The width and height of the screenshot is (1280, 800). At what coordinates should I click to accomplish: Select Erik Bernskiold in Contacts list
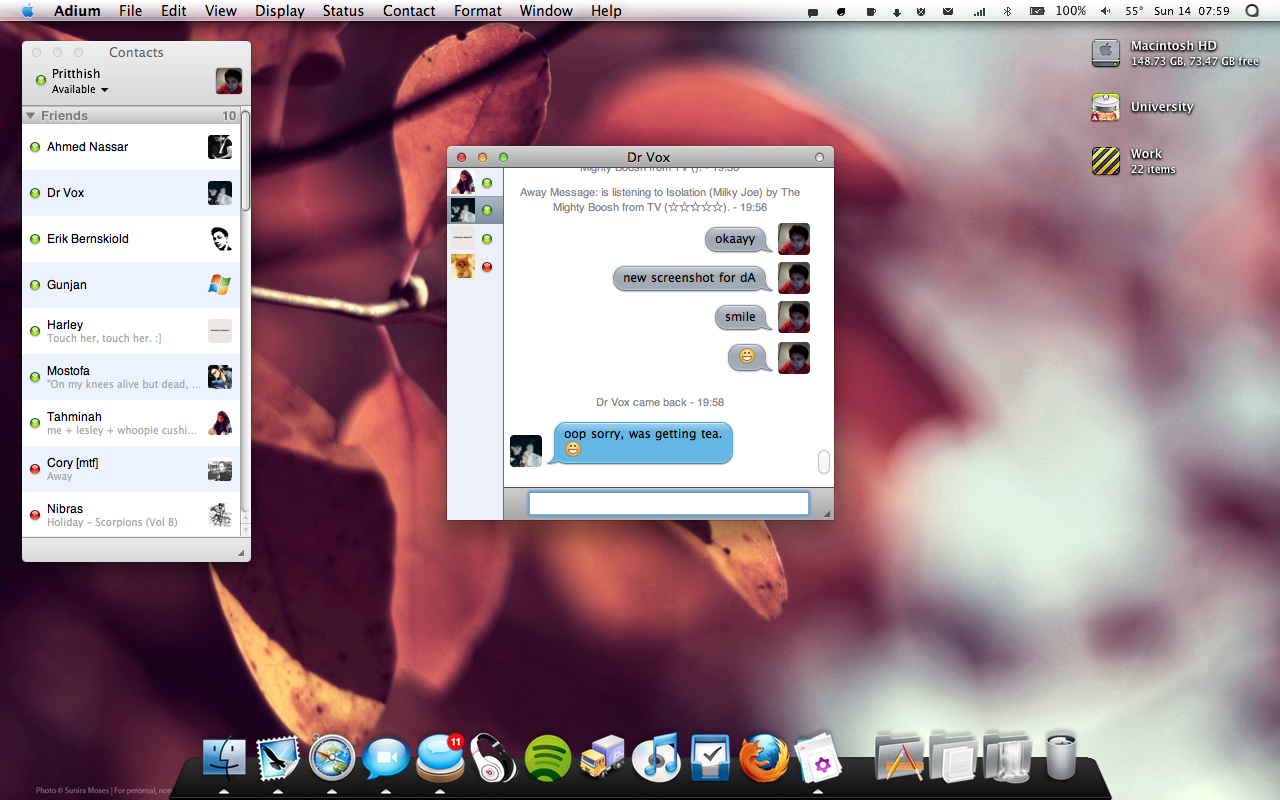131,239
